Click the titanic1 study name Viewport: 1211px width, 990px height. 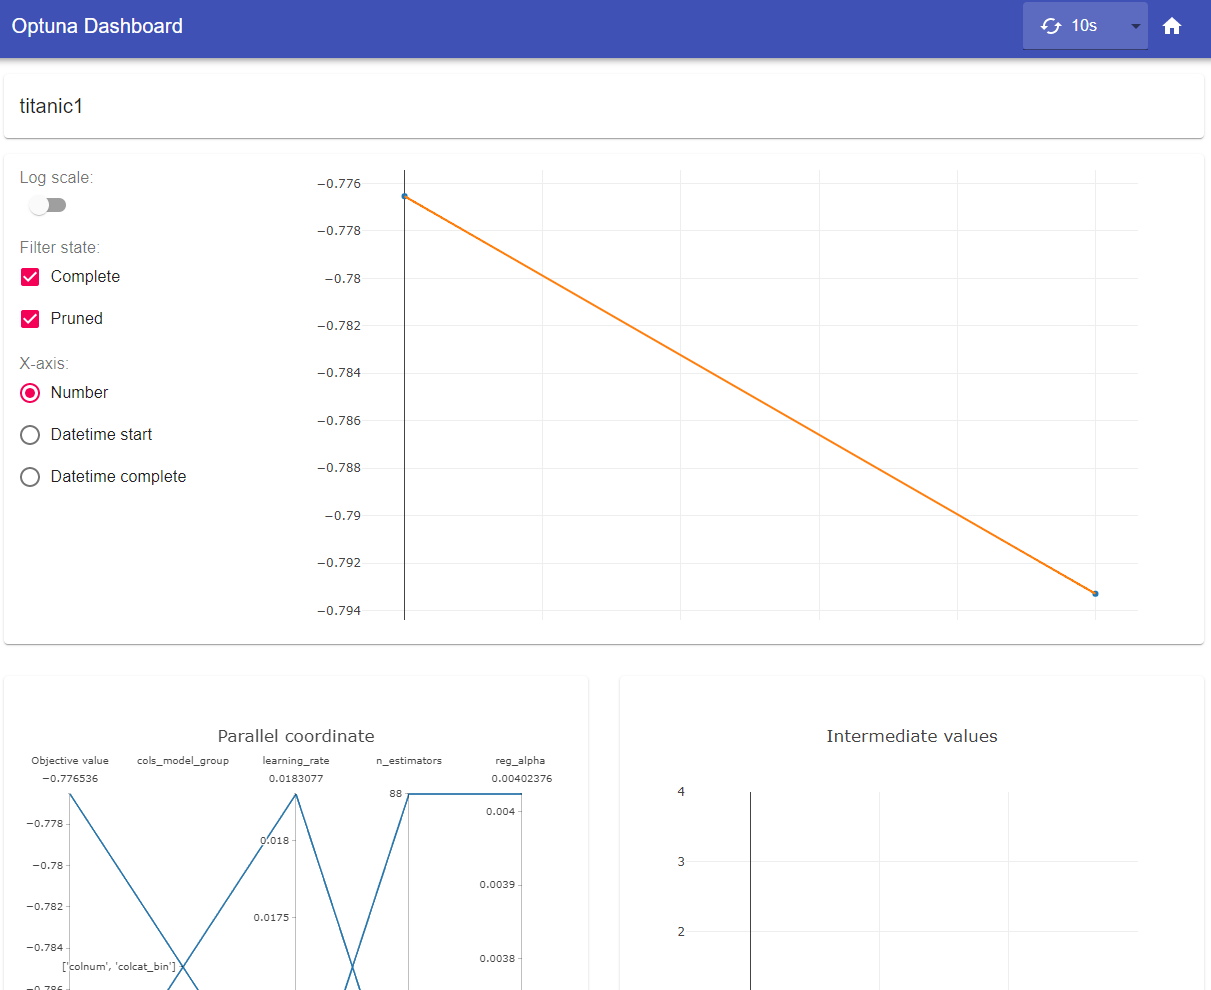[51, 106]
